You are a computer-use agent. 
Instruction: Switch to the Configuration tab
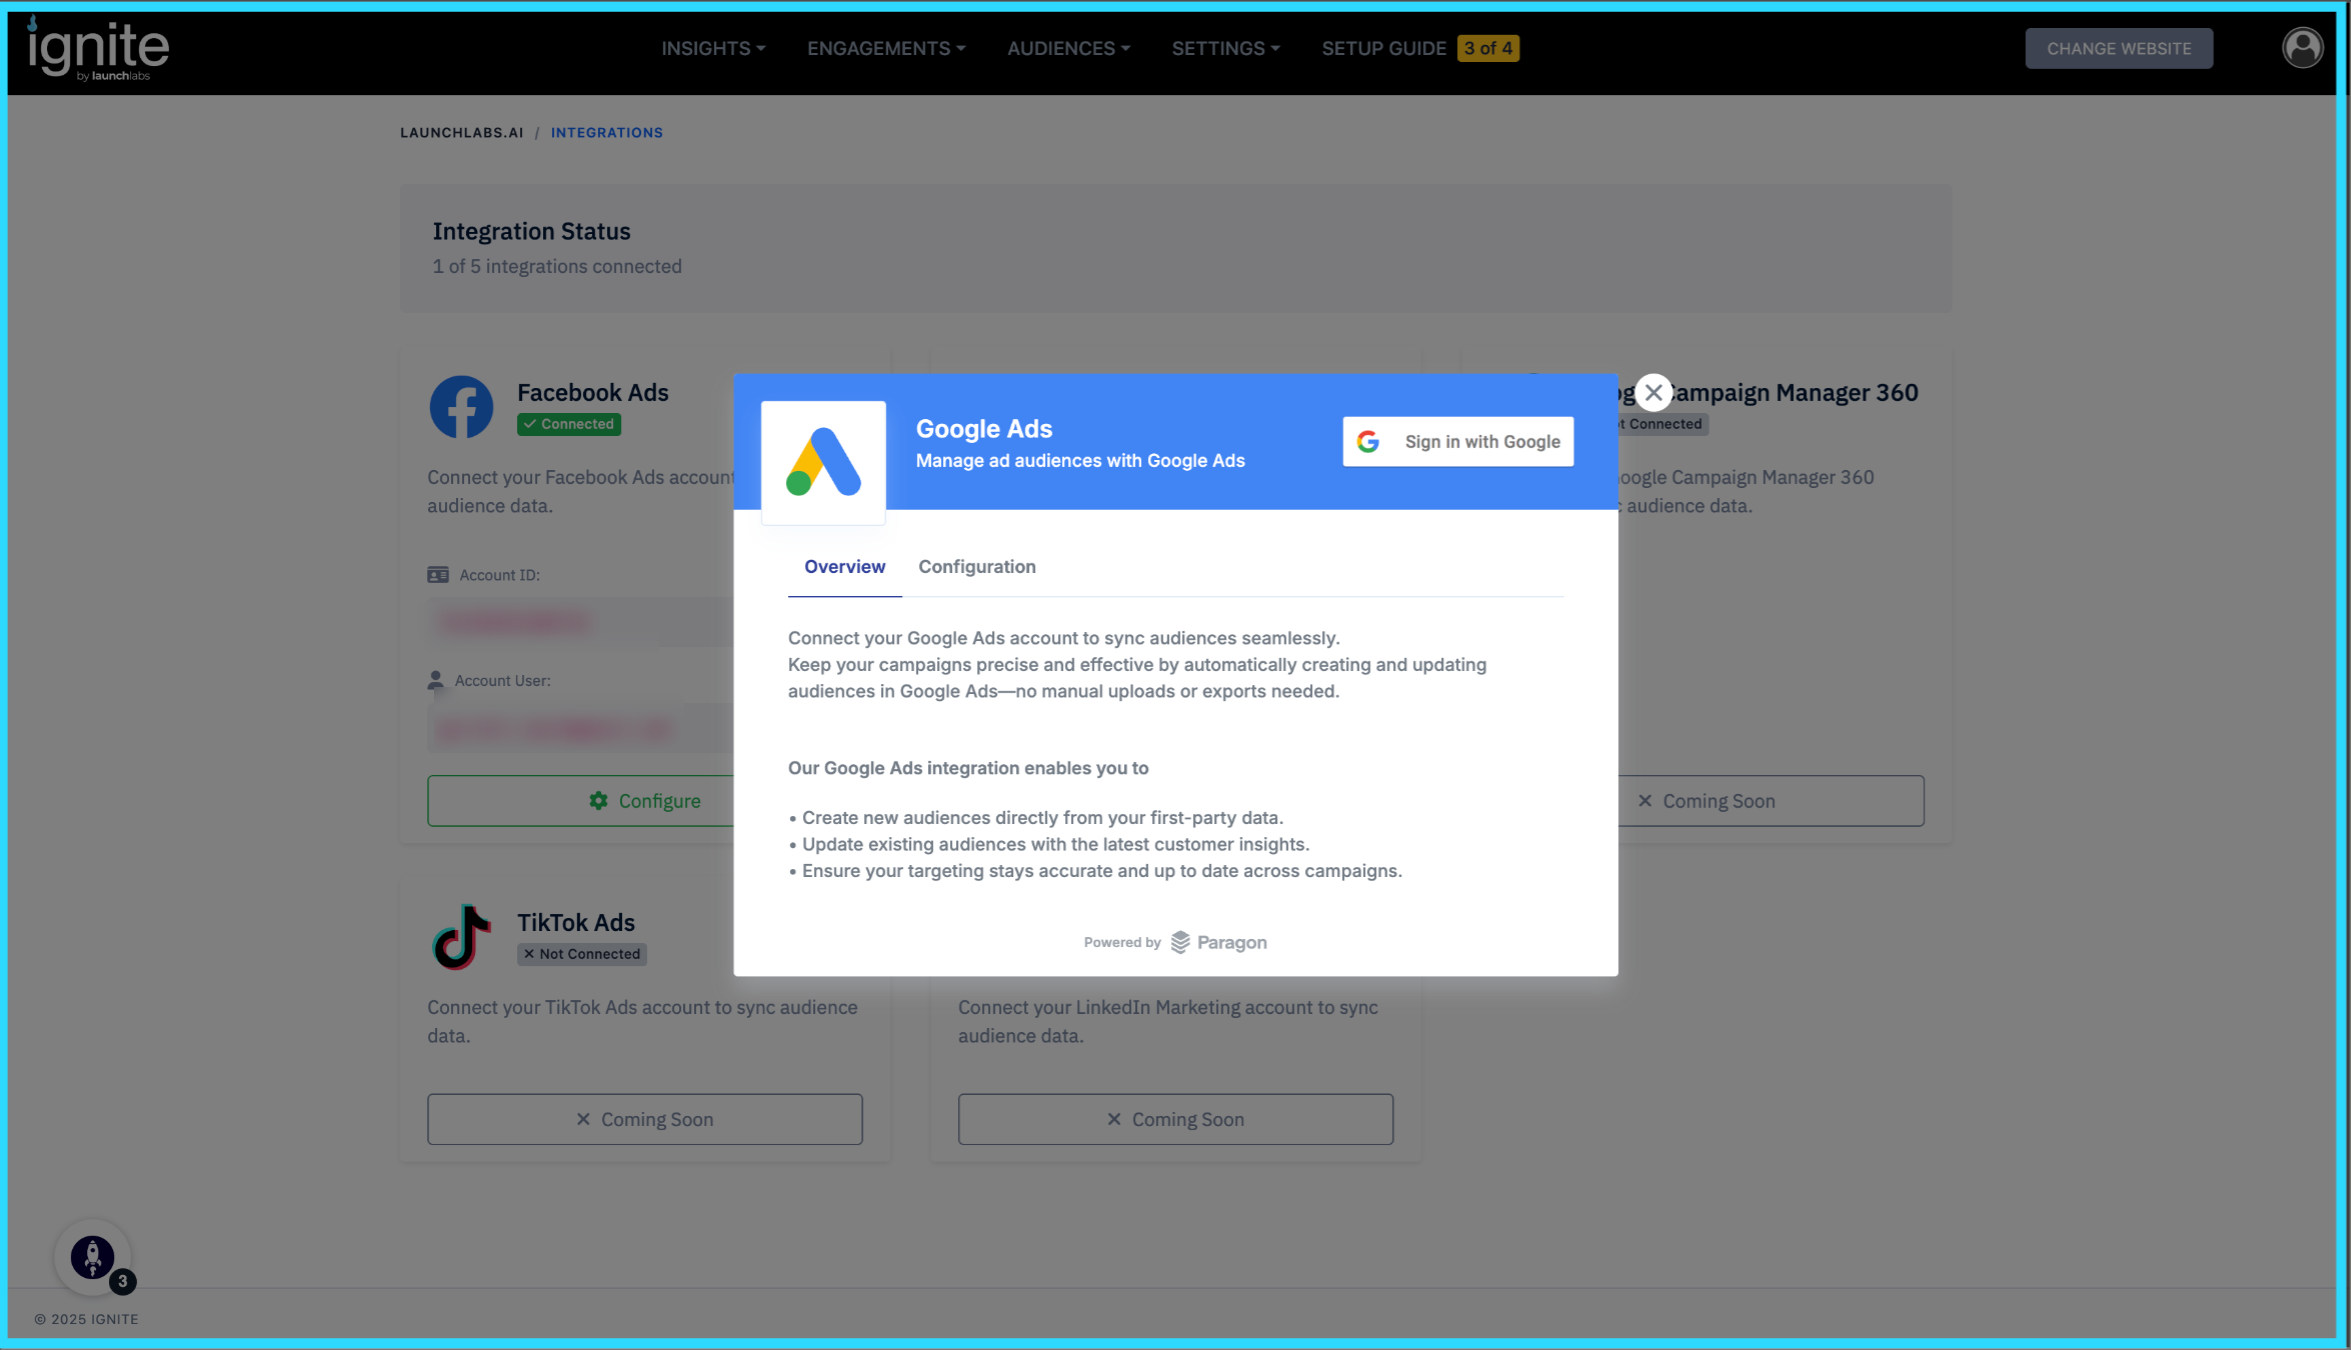coord(976,567)
